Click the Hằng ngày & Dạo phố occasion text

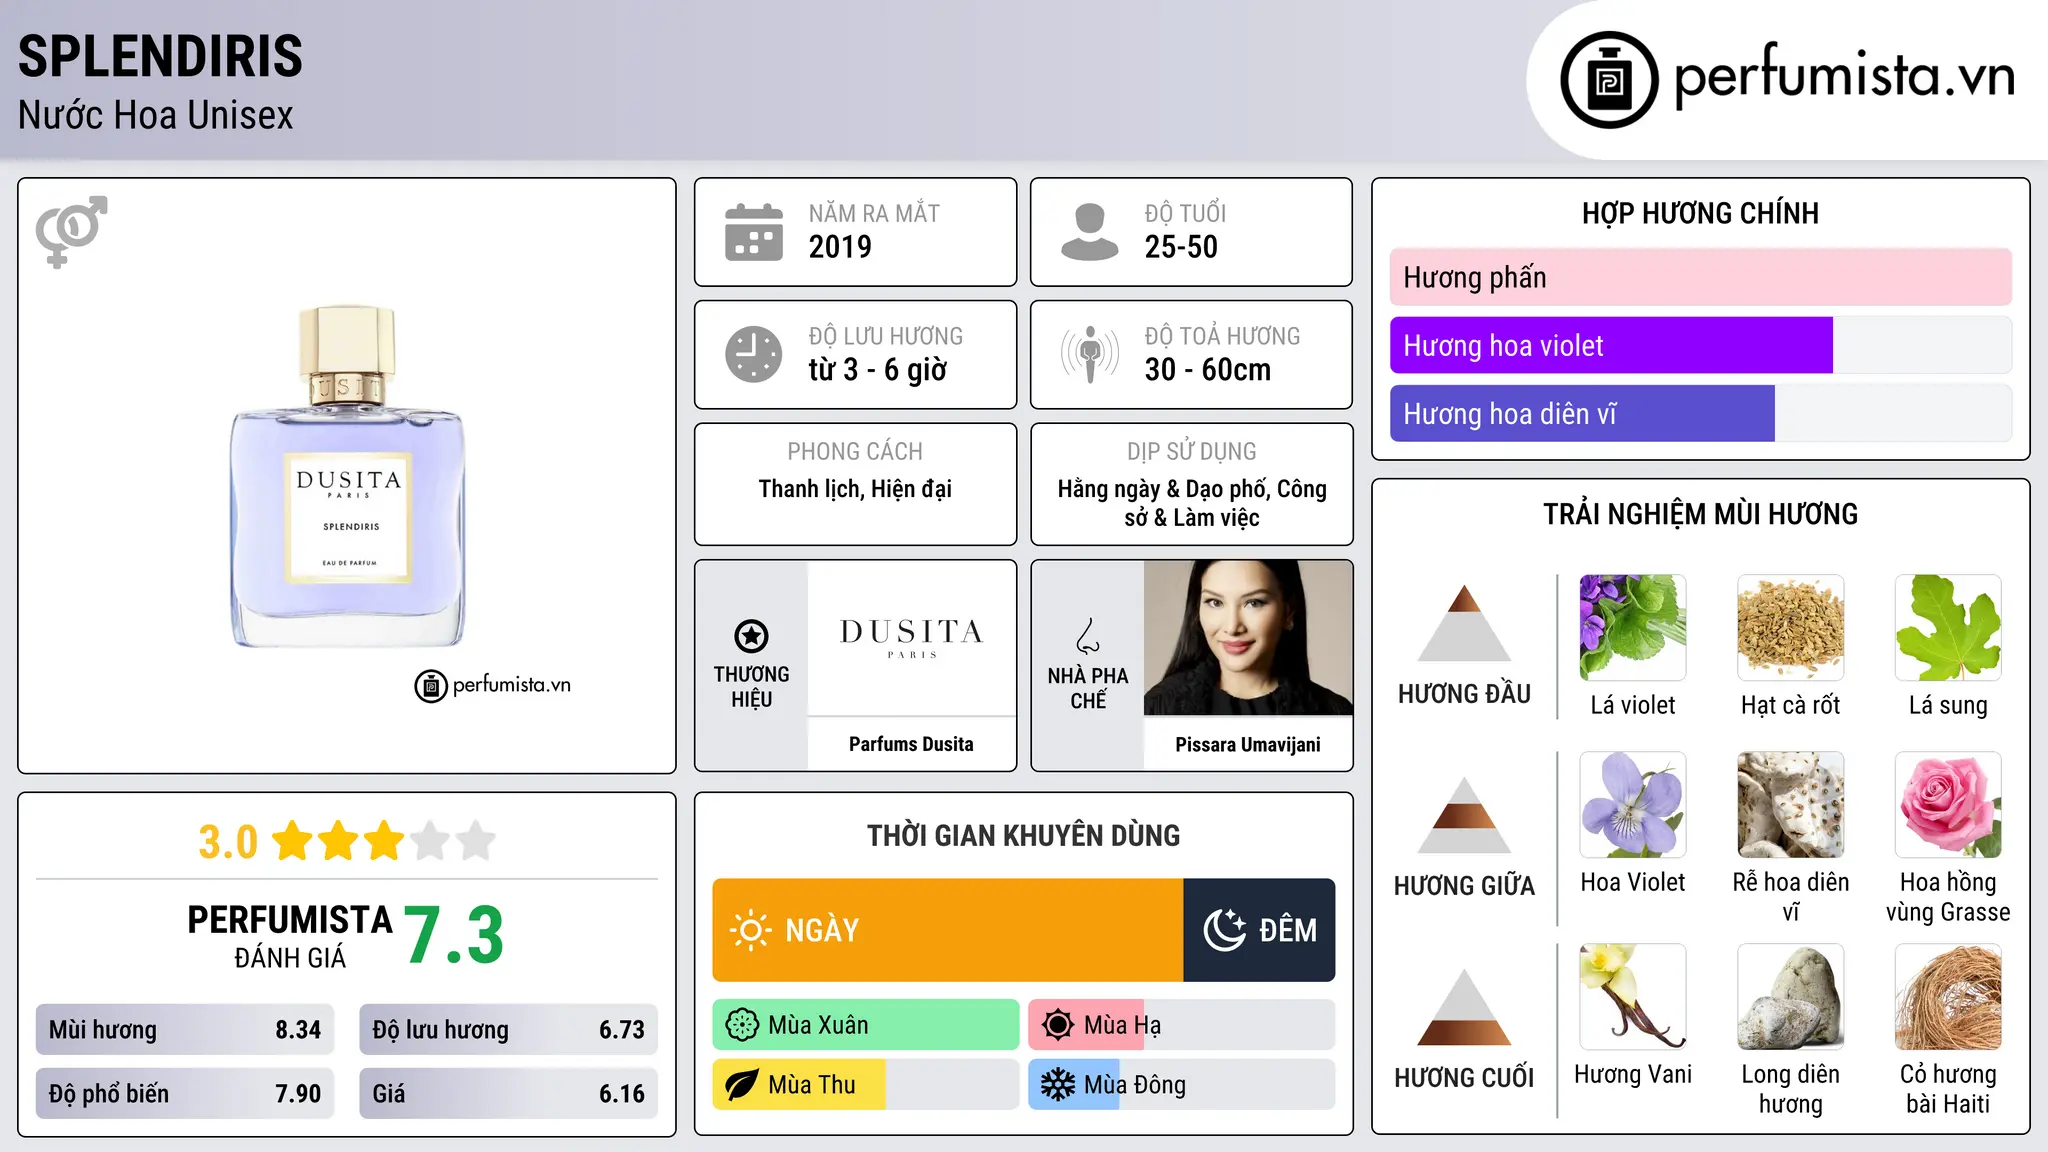[1192, 503]
